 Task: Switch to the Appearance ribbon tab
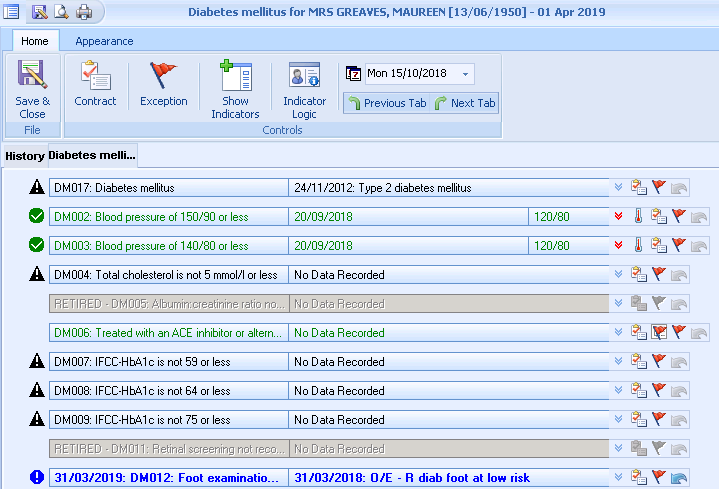104,41
